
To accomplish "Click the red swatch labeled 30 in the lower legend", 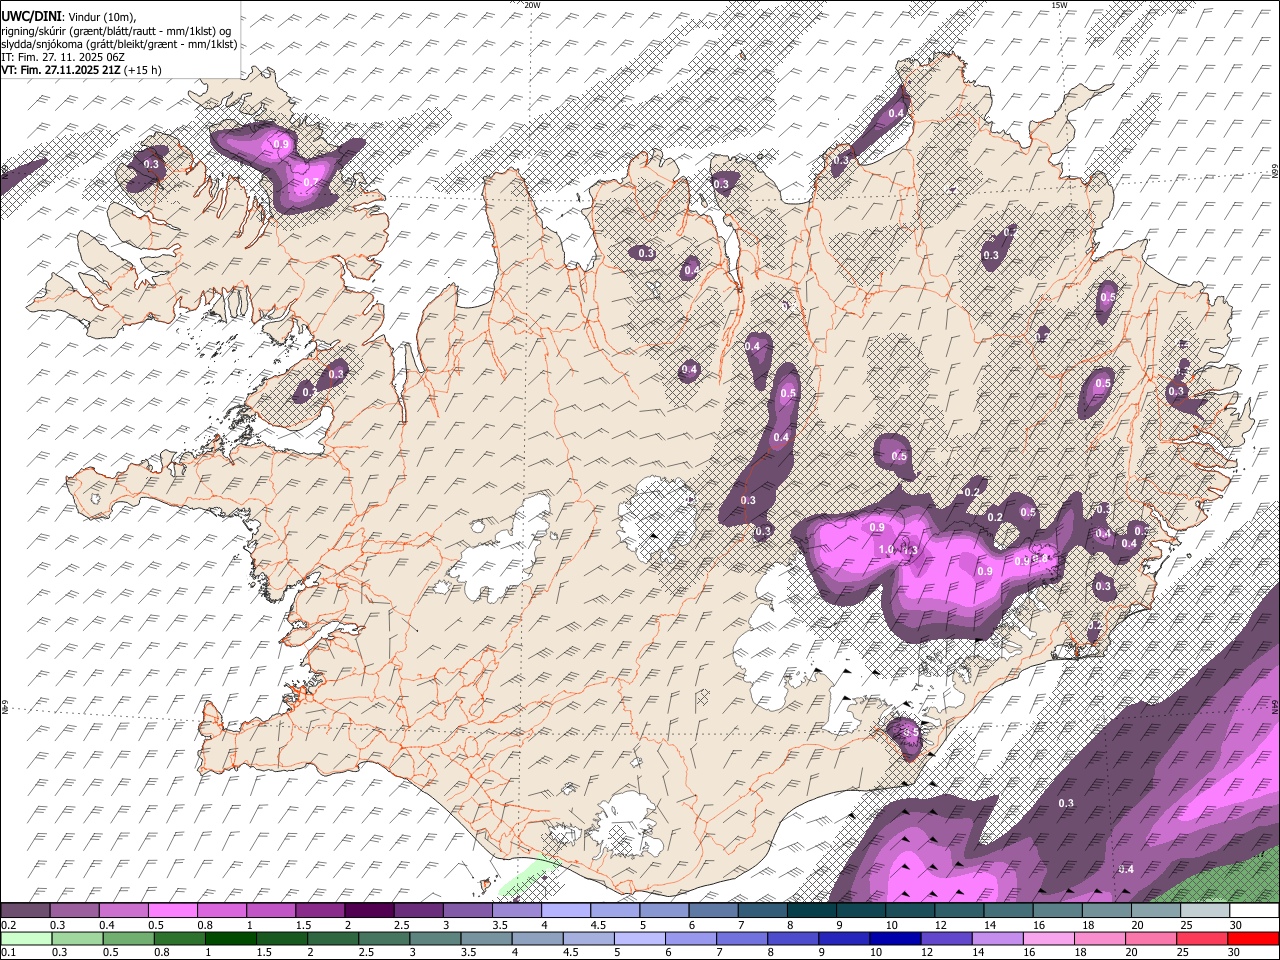I will (x=1253, y=938).
